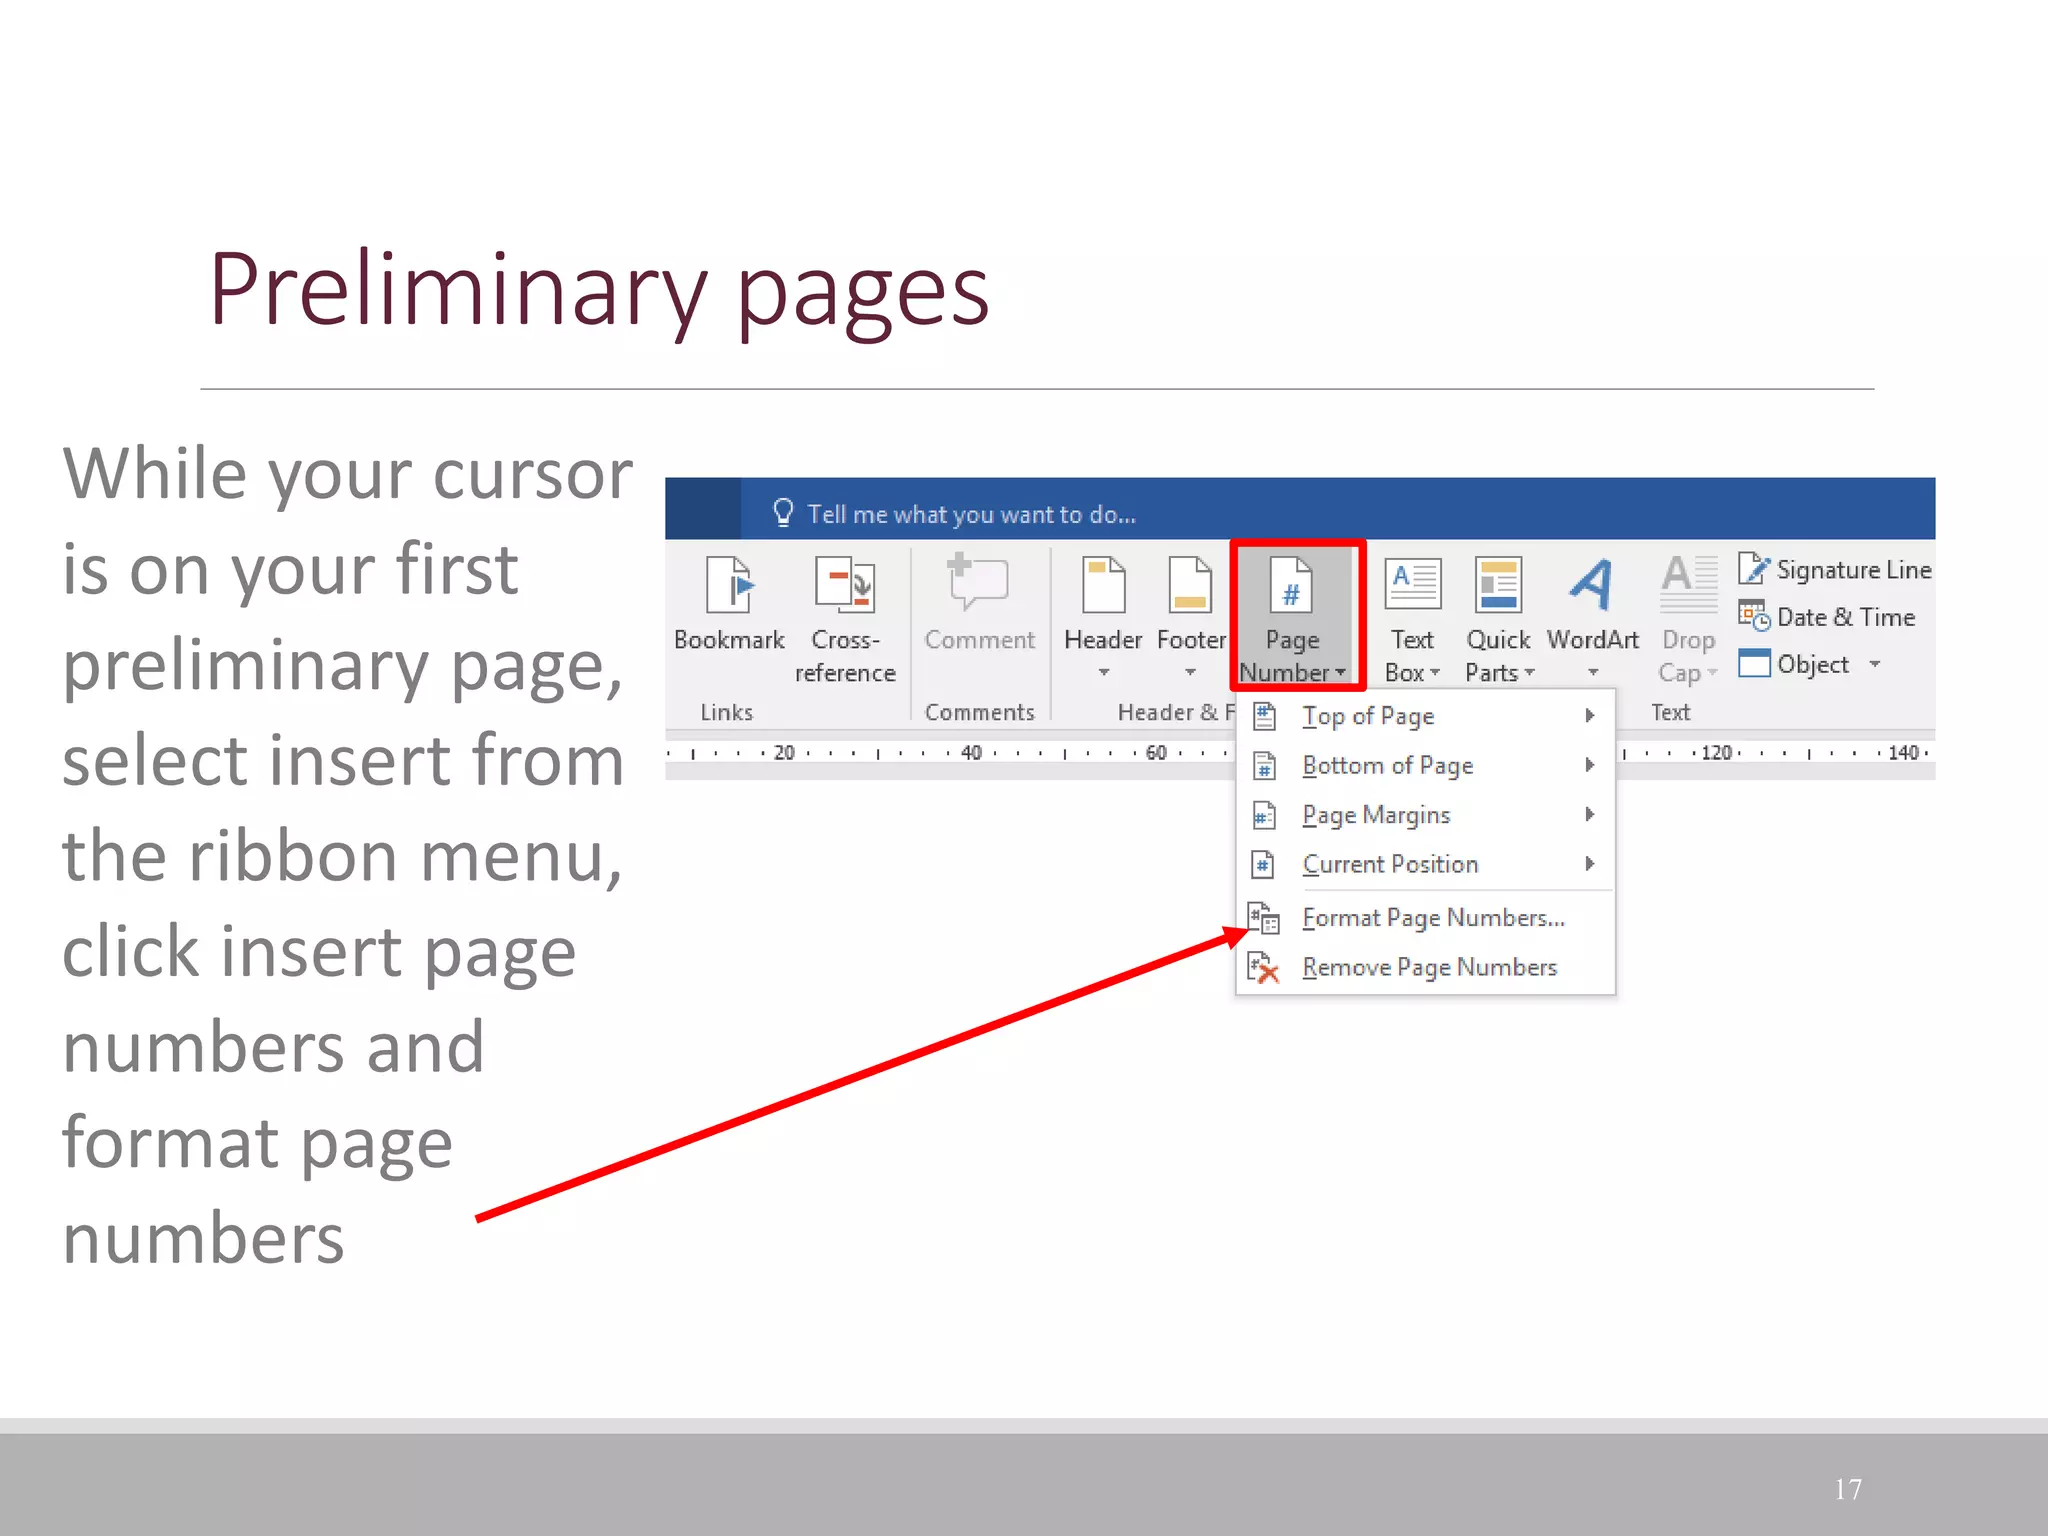2048x1536 pixels.
Task: Expand the Current Position submenu arrow
Action: 1589,863
